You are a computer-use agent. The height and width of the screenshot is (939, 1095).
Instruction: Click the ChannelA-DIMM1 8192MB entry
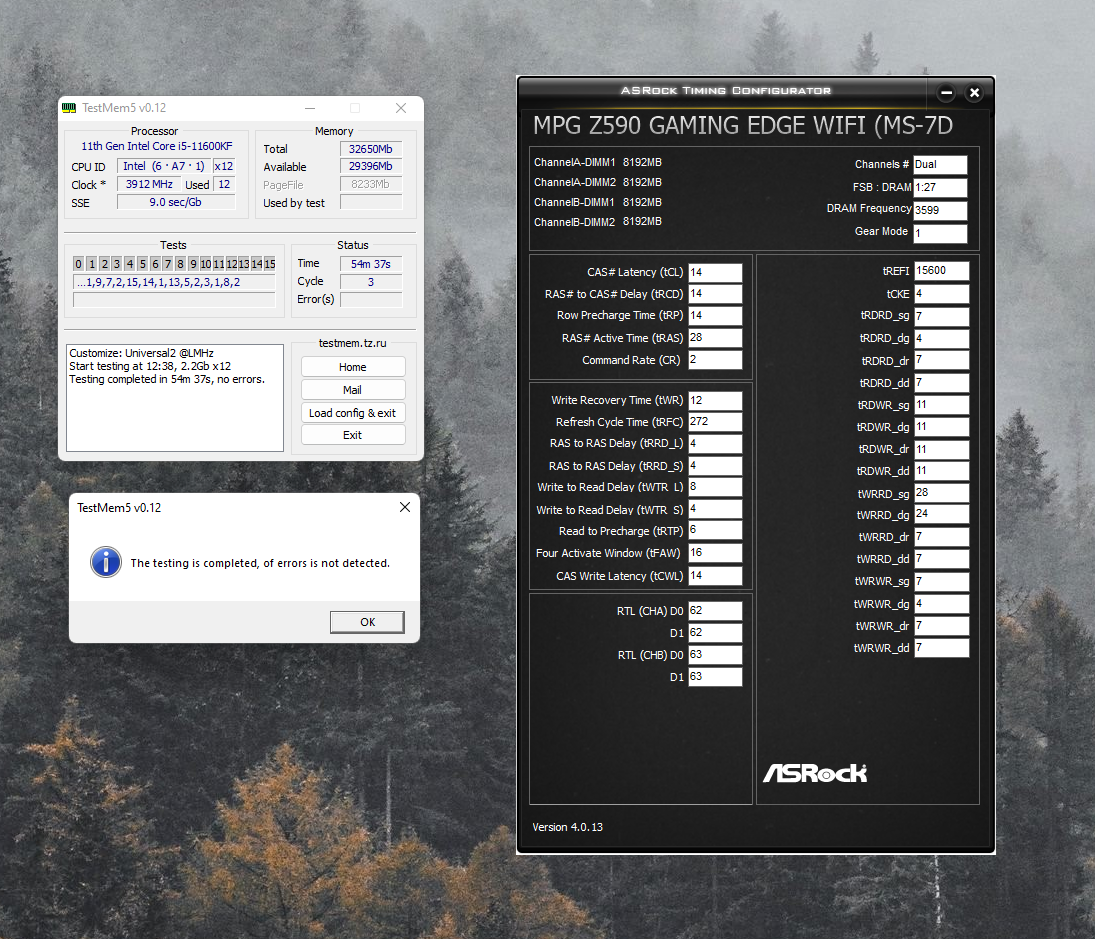[x=598, y=163]
